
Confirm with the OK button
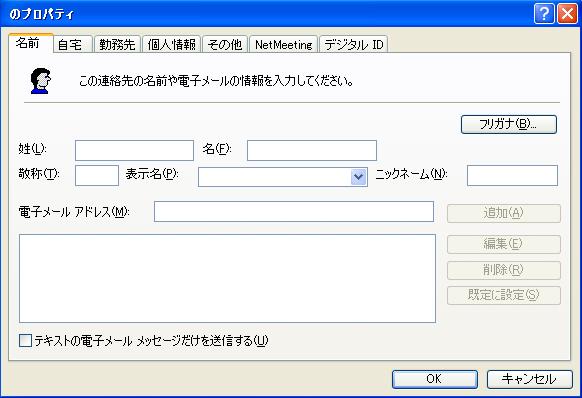coord(435,379)
